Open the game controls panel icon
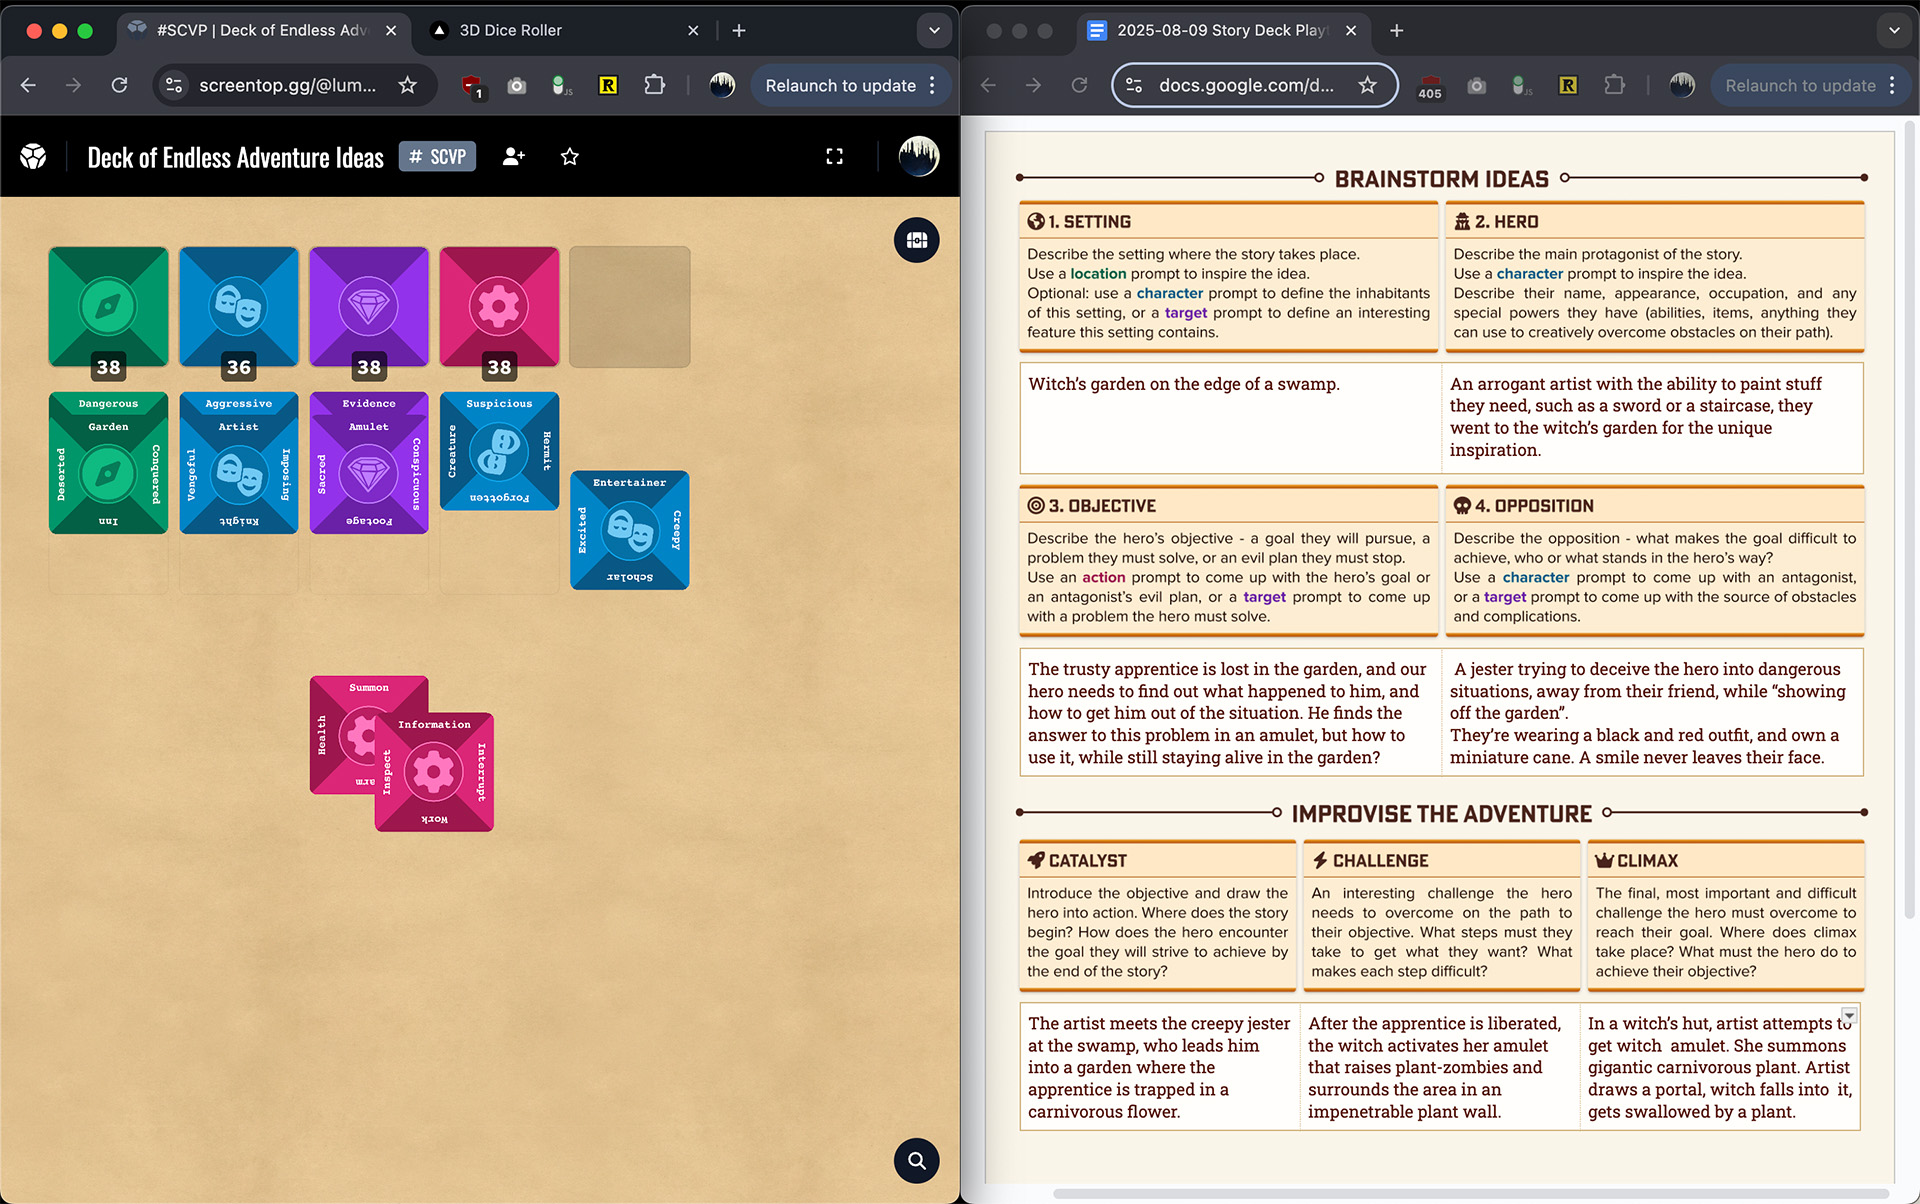Viewport: 1920px width, 1204px height. 916,240
